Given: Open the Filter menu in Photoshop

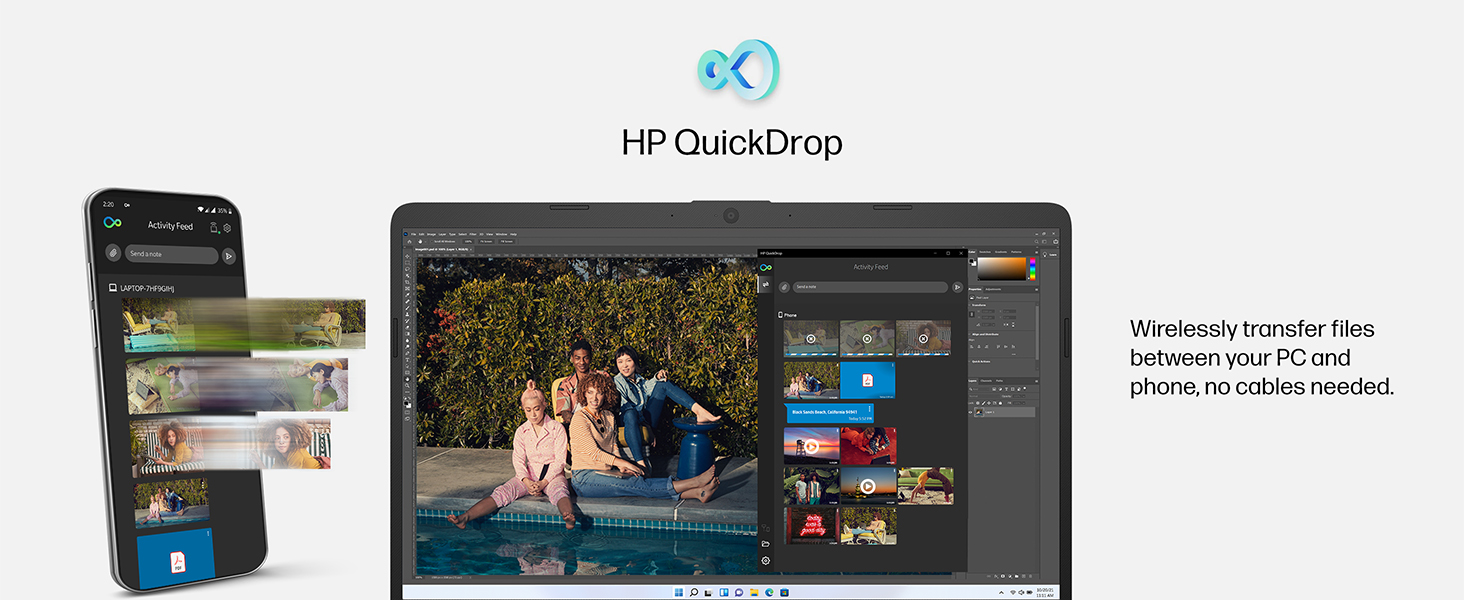Looking at the screenshot, I should [x=474, y=234].
